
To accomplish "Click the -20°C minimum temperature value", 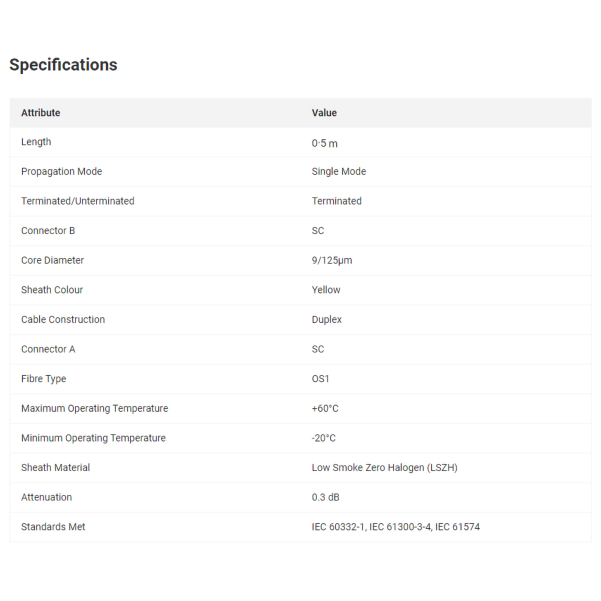I will pos(324,438).
